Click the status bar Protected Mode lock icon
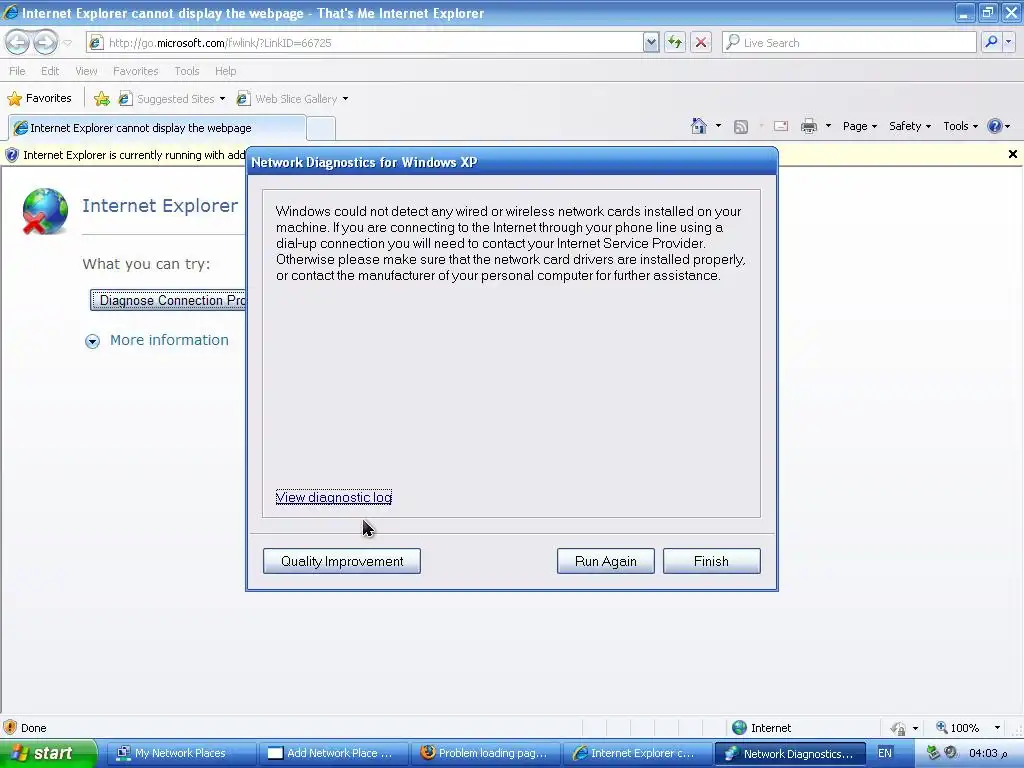The image size is (1024, 768). click(x=899, y=728)
